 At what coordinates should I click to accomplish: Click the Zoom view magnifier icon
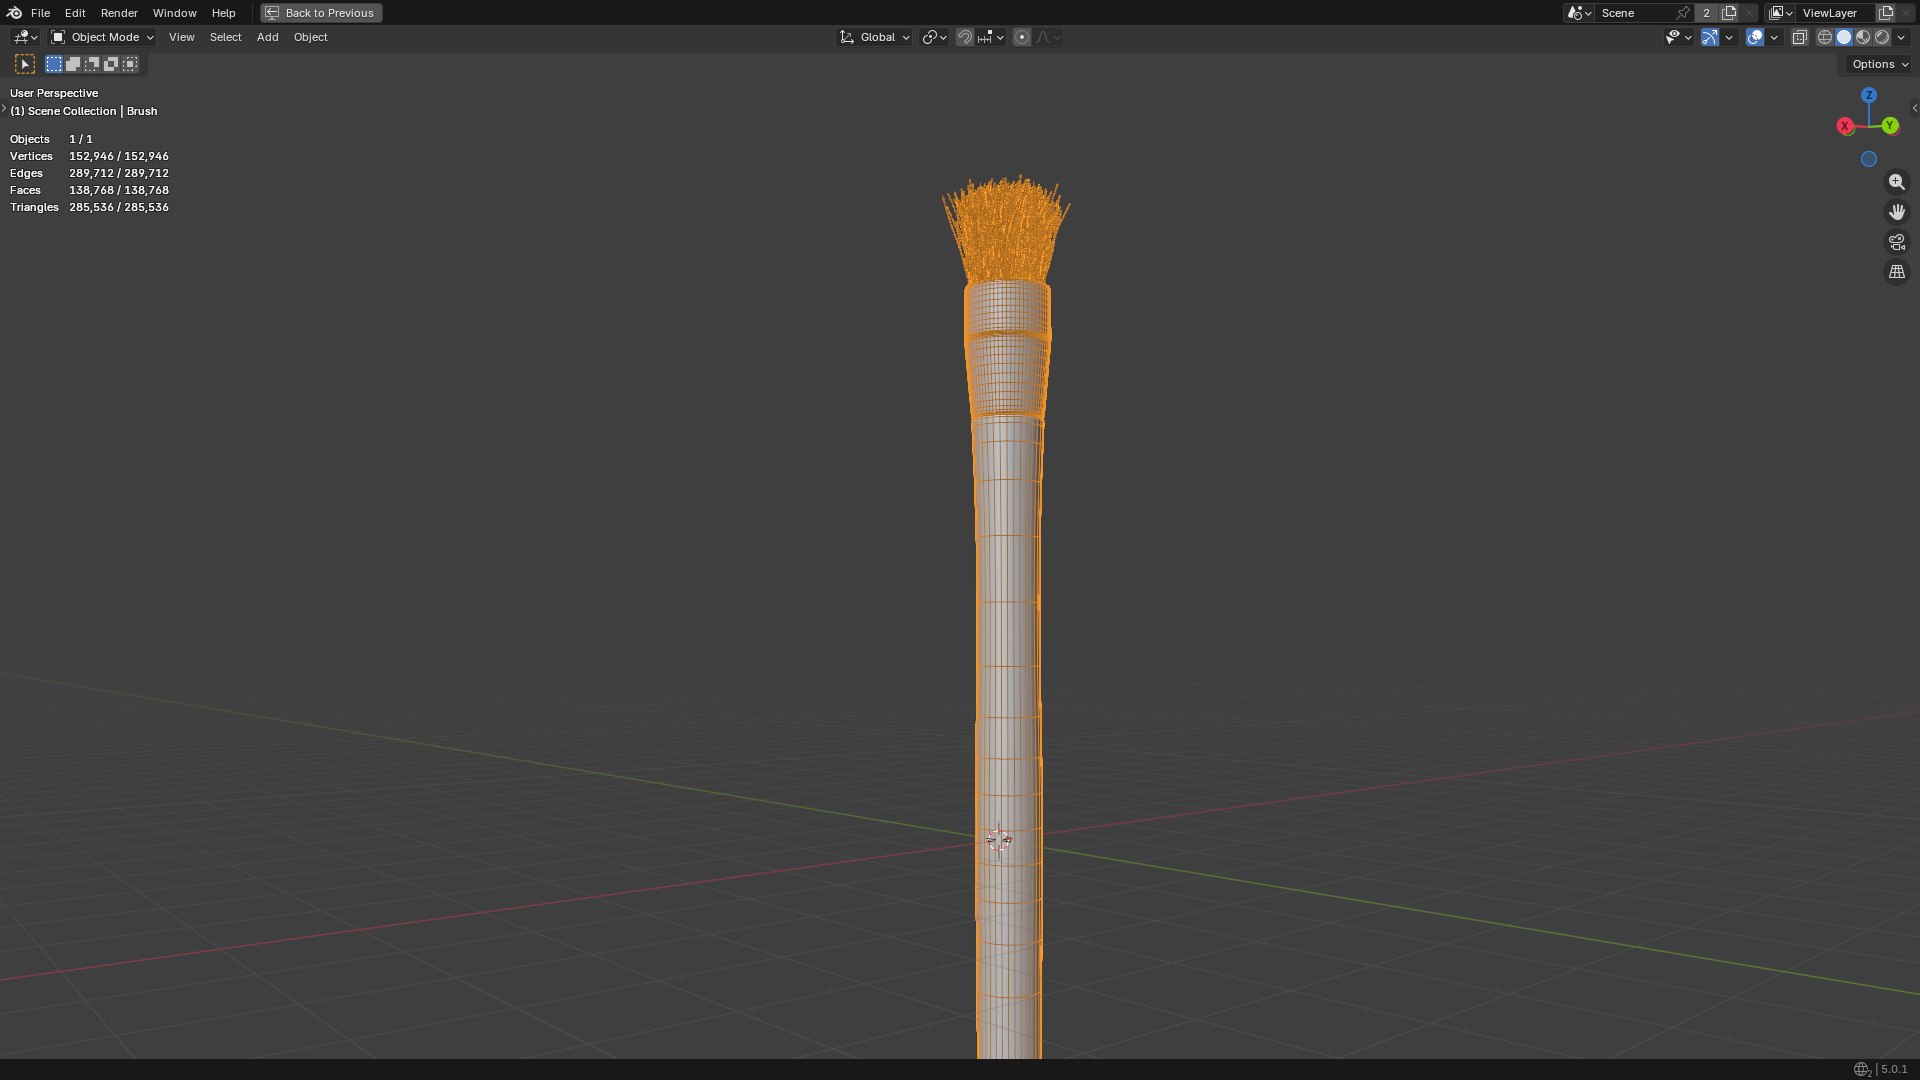pos(1897,182)
